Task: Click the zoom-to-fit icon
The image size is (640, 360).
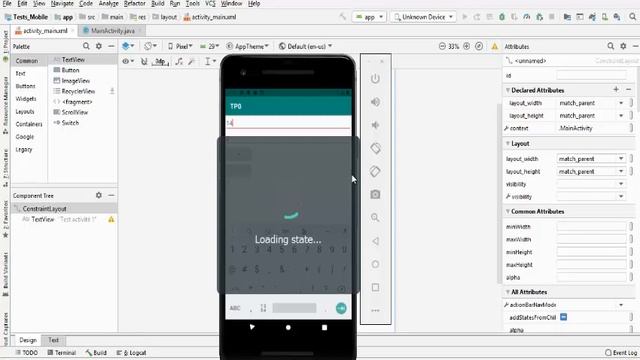Action: pos(479,46)
